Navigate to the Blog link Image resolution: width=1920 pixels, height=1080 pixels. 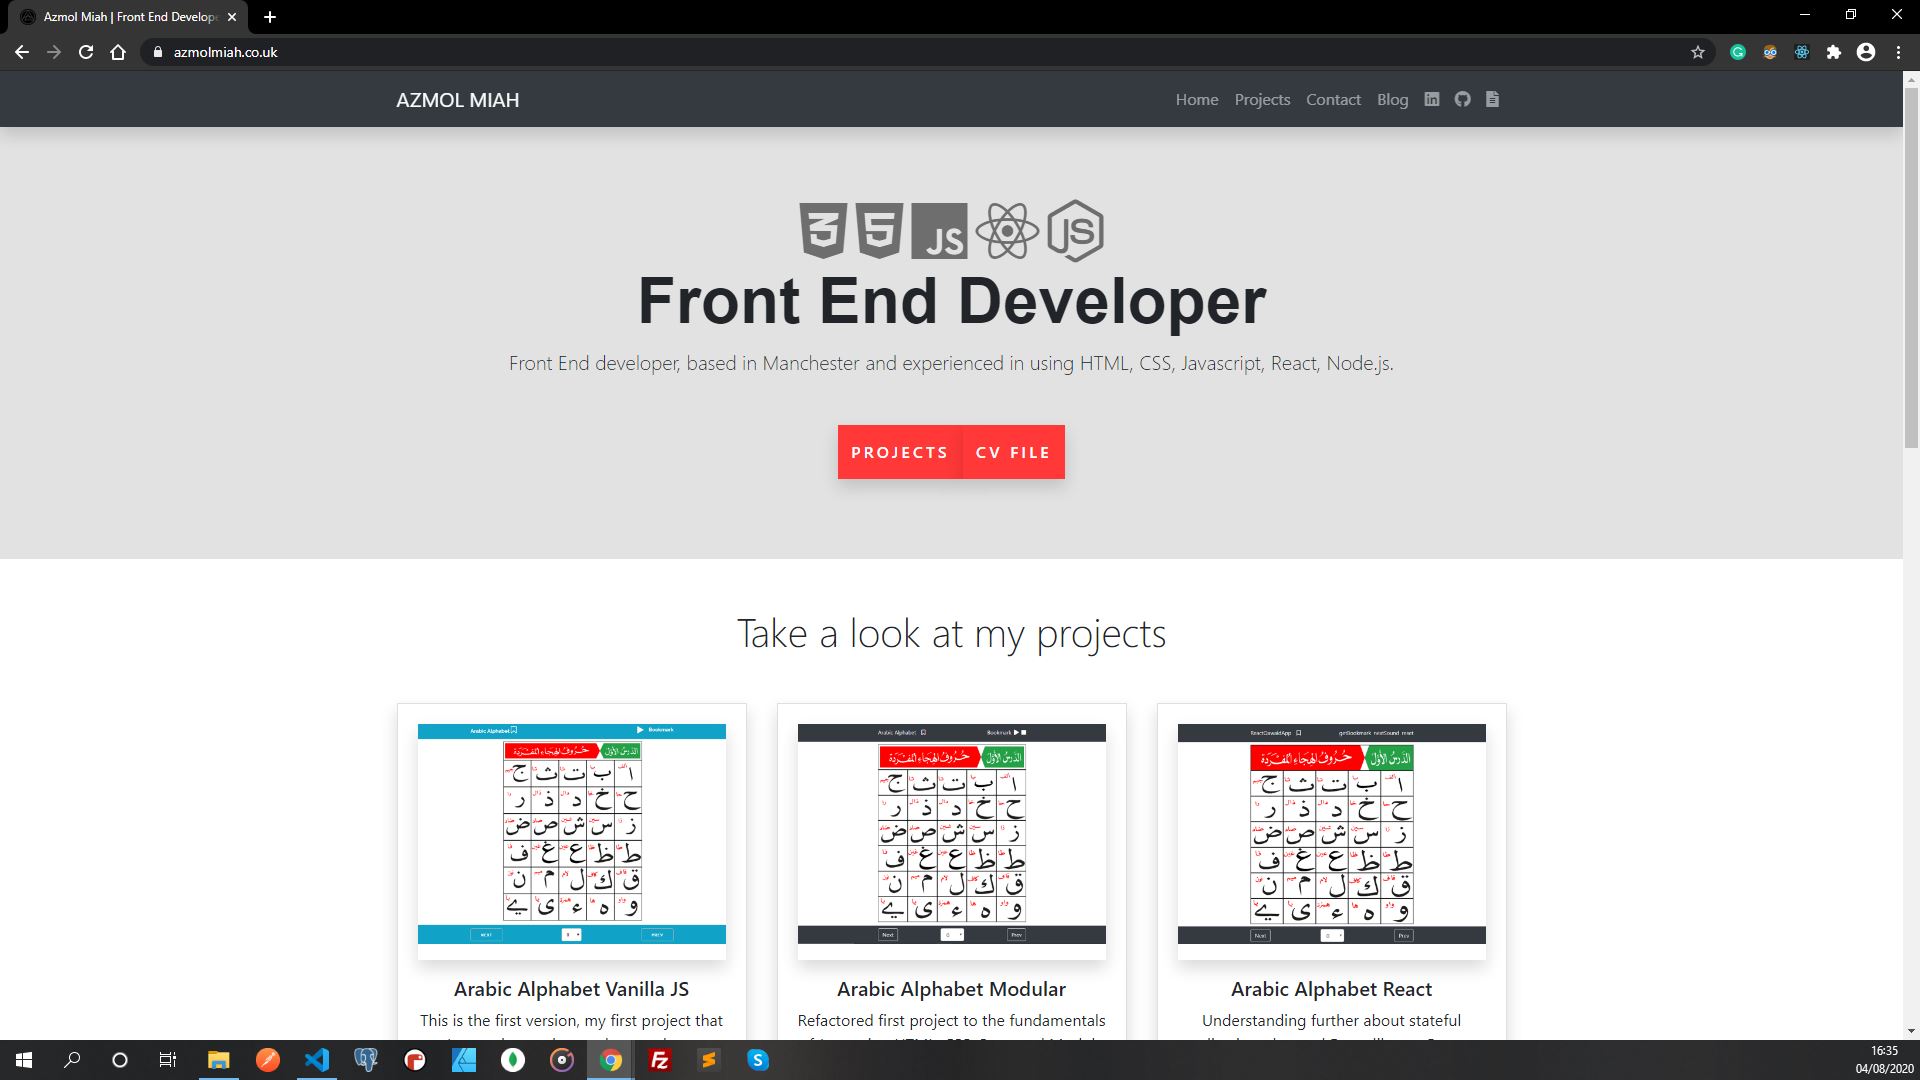click(1392, 99)
